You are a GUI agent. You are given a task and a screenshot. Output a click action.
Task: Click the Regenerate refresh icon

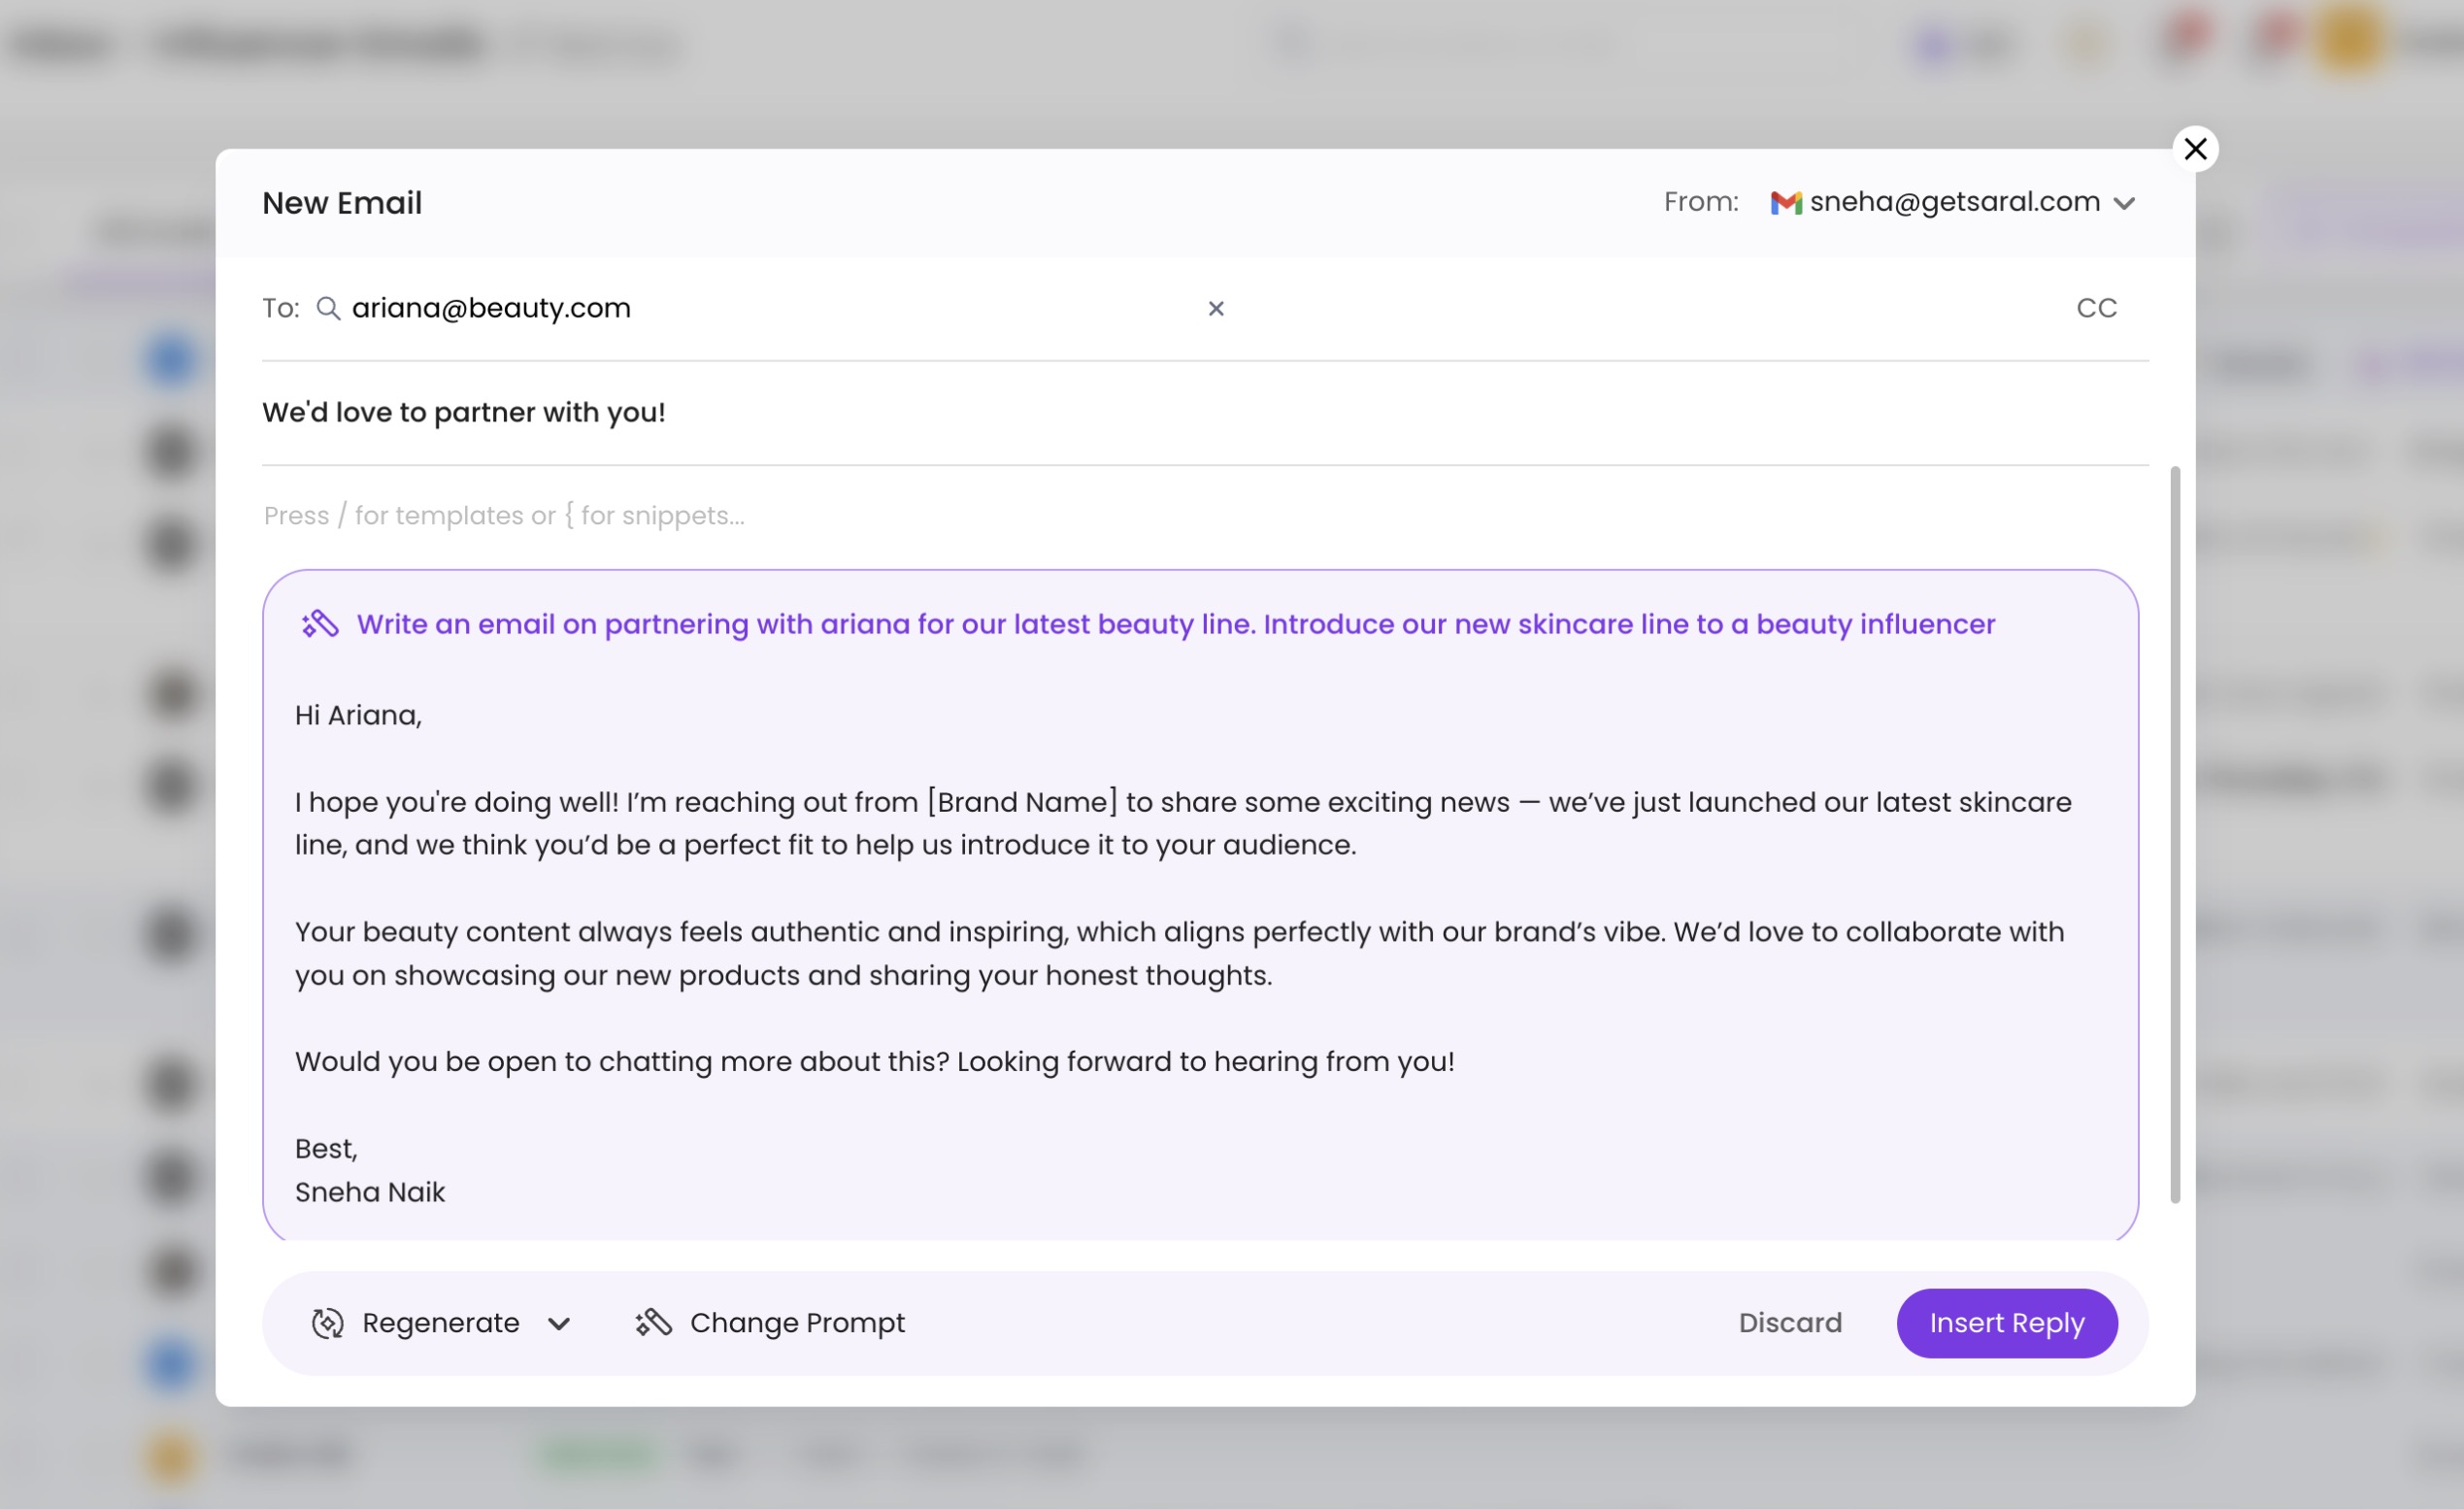[327, 1323]
